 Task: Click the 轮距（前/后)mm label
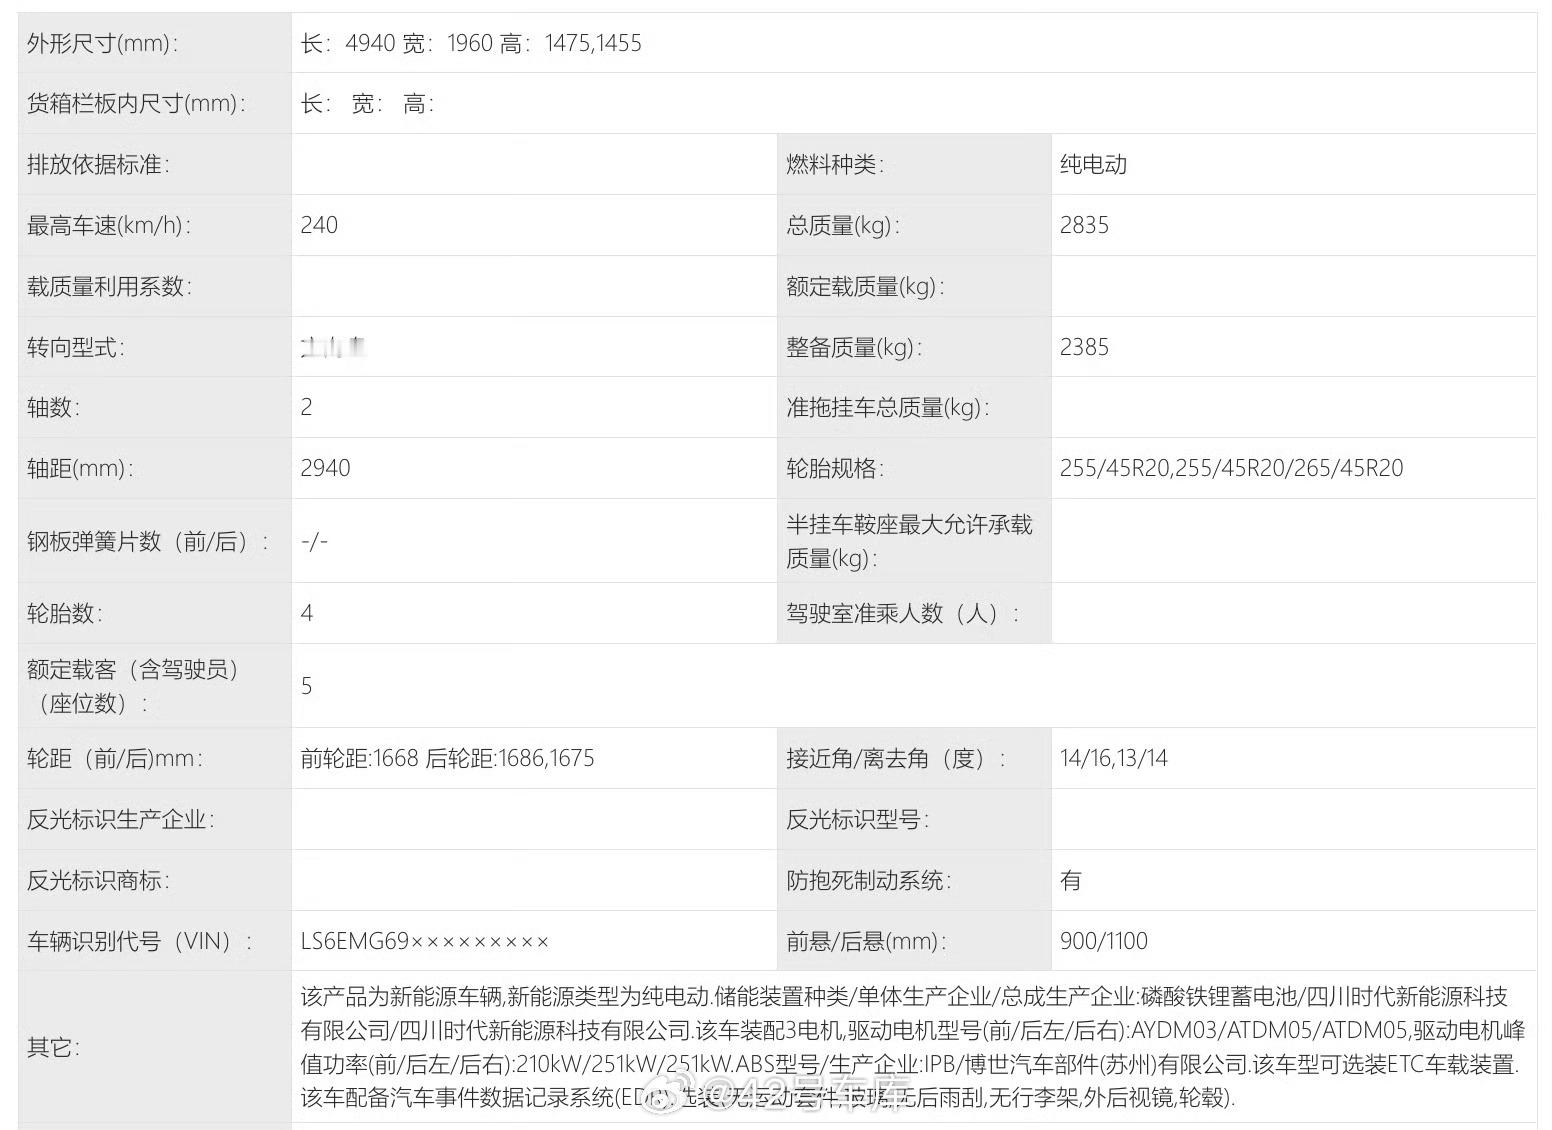(x=115, y=759)
